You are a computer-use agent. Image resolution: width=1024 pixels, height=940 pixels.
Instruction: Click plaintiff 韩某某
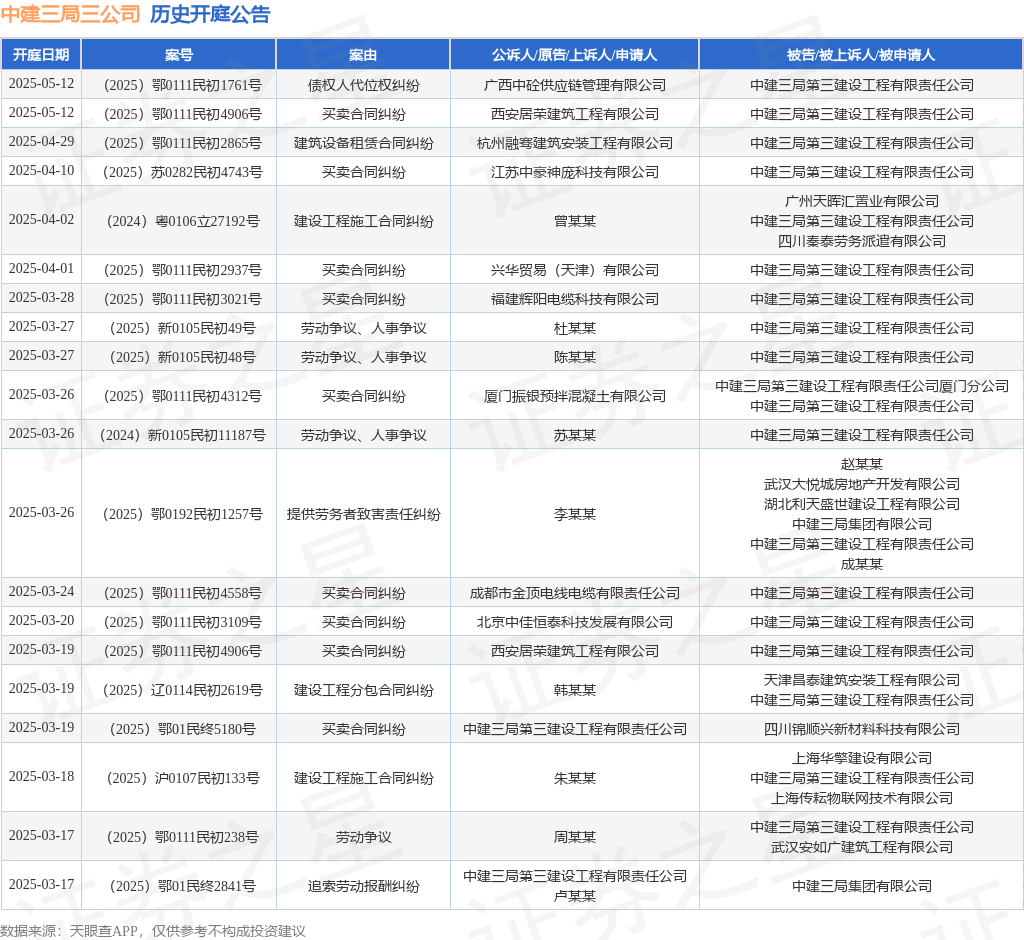tap(575, 690)
